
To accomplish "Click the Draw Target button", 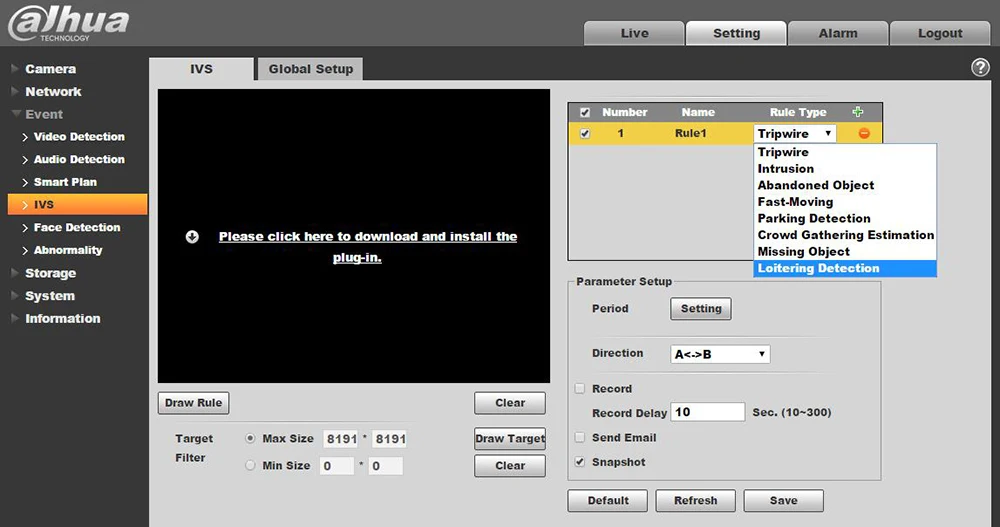I will (510, 438).
